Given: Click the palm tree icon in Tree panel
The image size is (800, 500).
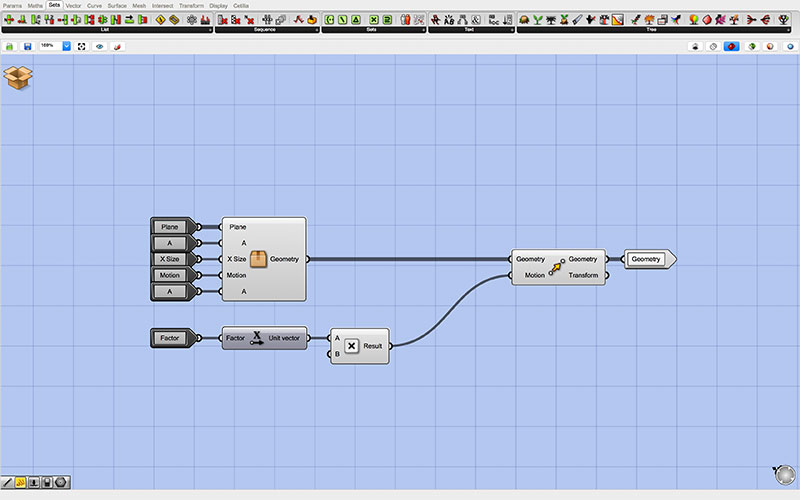Looking at the screenshot, I should 551,20.
